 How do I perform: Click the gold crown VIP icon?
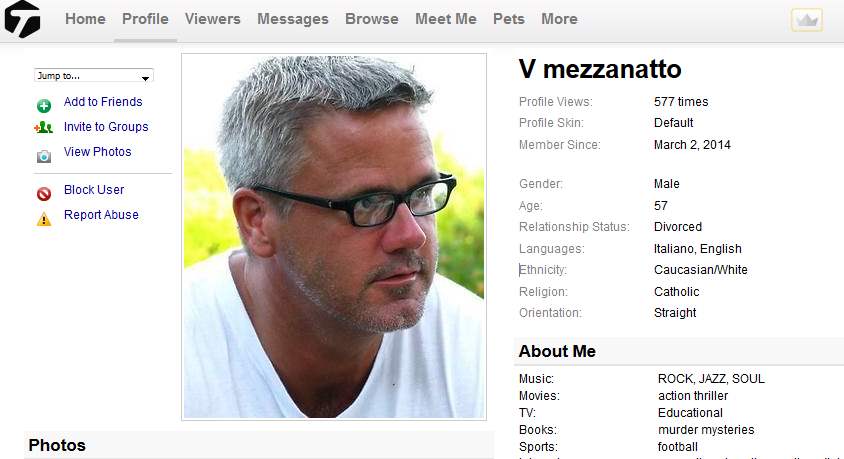[806, 20]
